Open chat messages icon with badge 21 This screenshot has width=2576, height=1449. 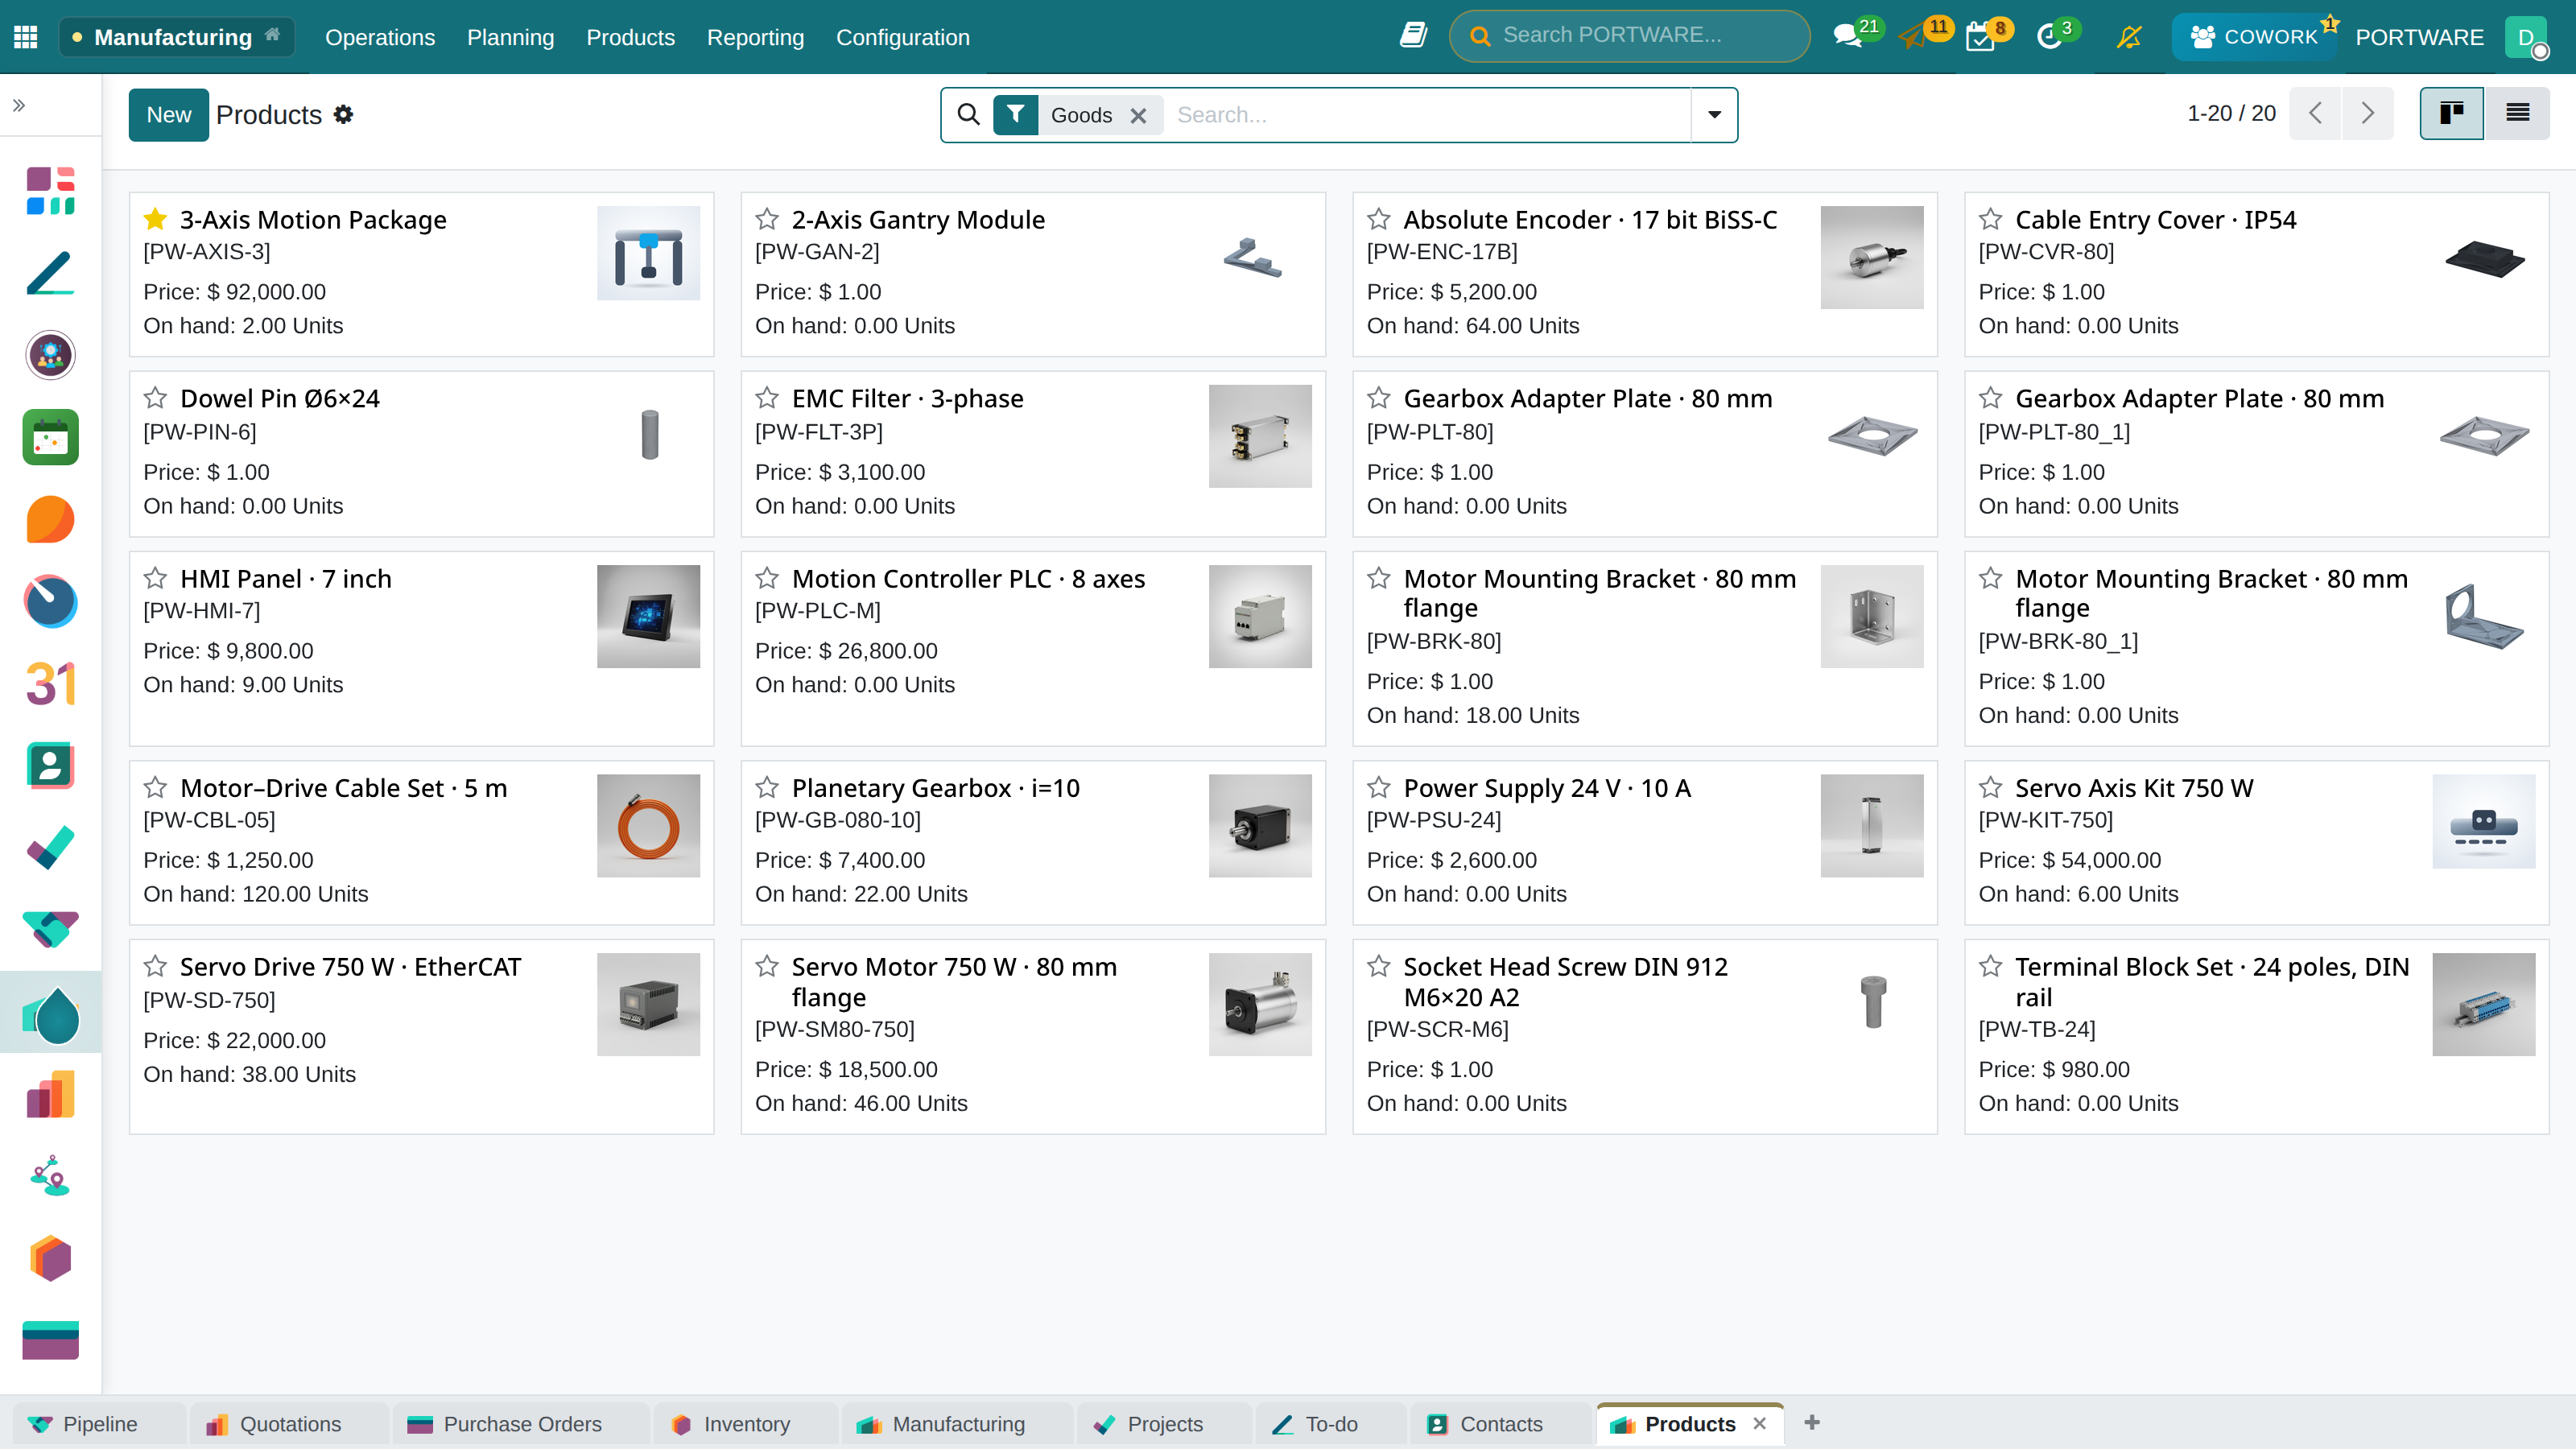tap(1847, 37)
